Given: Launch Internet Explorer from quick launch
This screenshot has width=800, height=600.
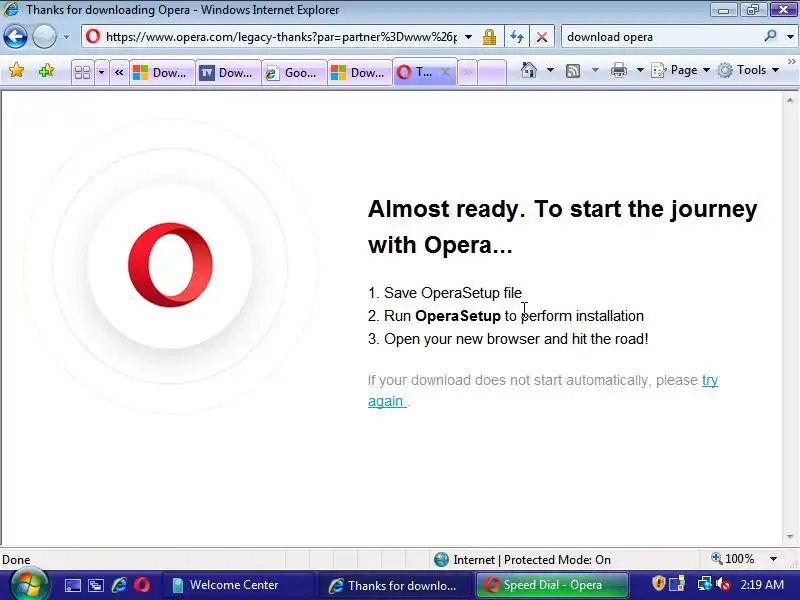Looking at the screenshot, I should click(x=119, y=585).
